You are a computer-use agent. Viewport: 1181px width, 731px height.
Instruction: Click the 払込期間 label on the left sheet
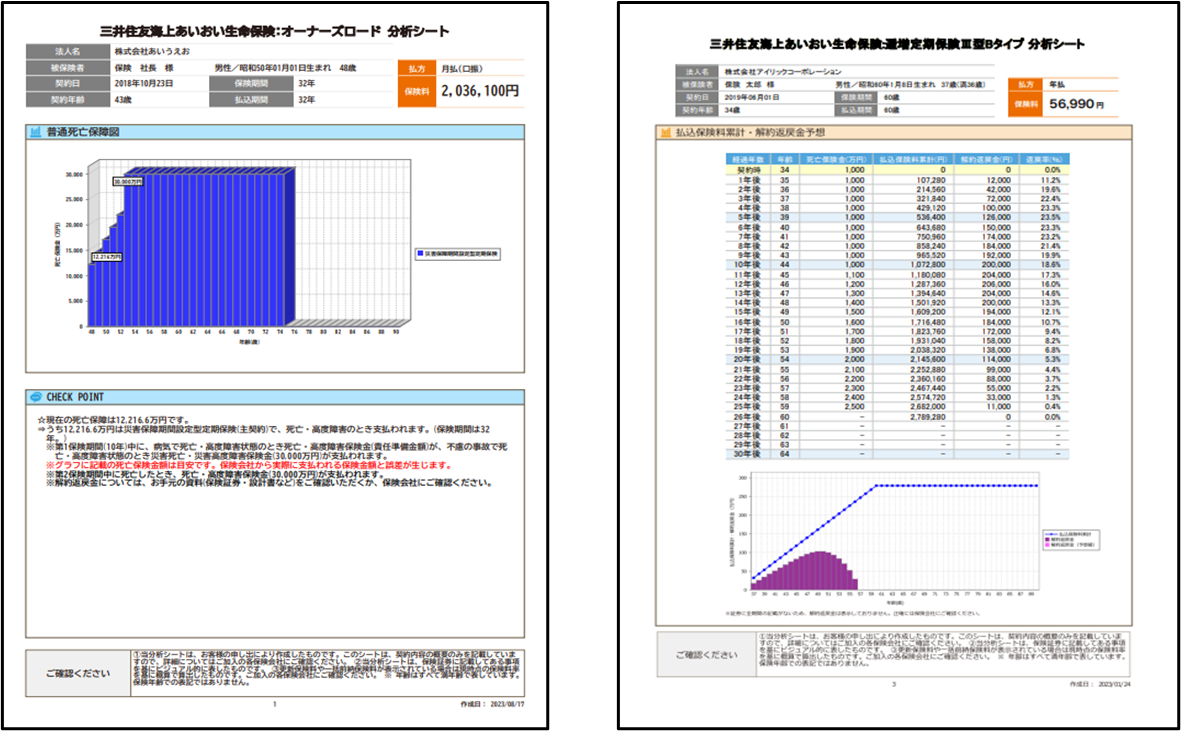(252, 99)
